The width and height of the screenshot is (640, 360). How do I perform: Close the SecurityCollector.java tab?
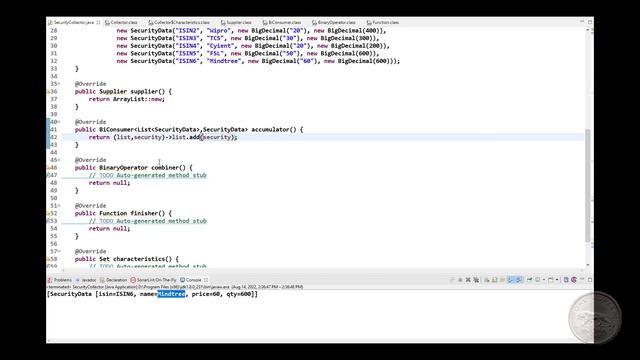pos(98,22)
